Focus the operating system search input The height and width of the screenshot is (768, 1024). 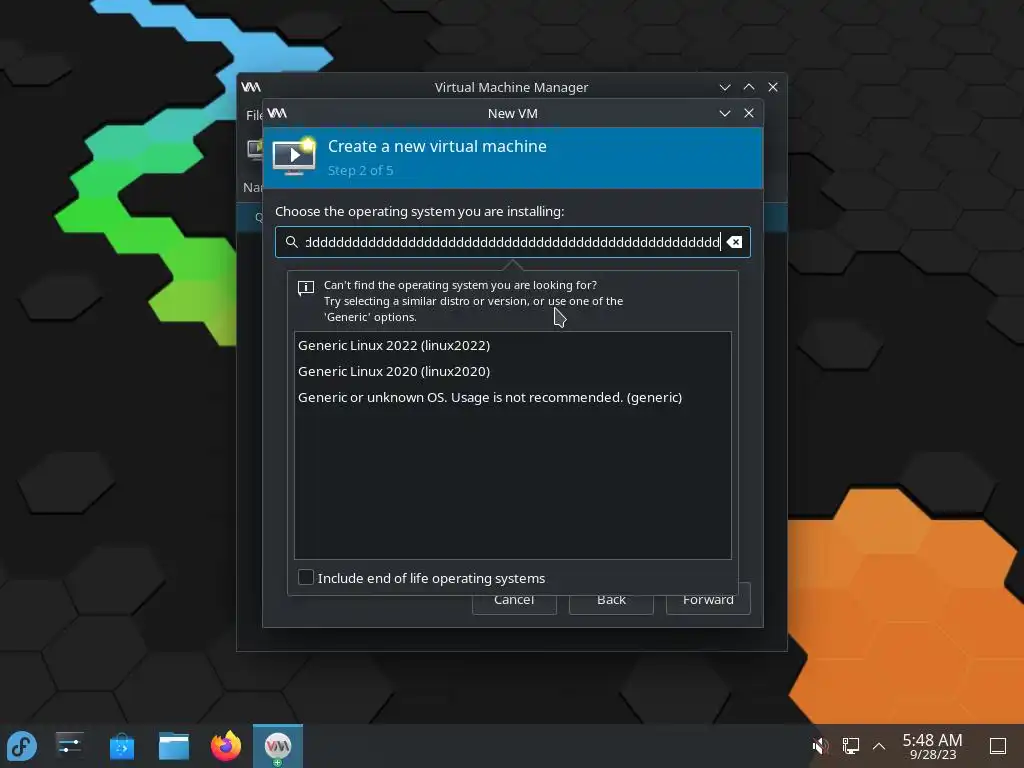pyautogui.click(x=513, y=242)
